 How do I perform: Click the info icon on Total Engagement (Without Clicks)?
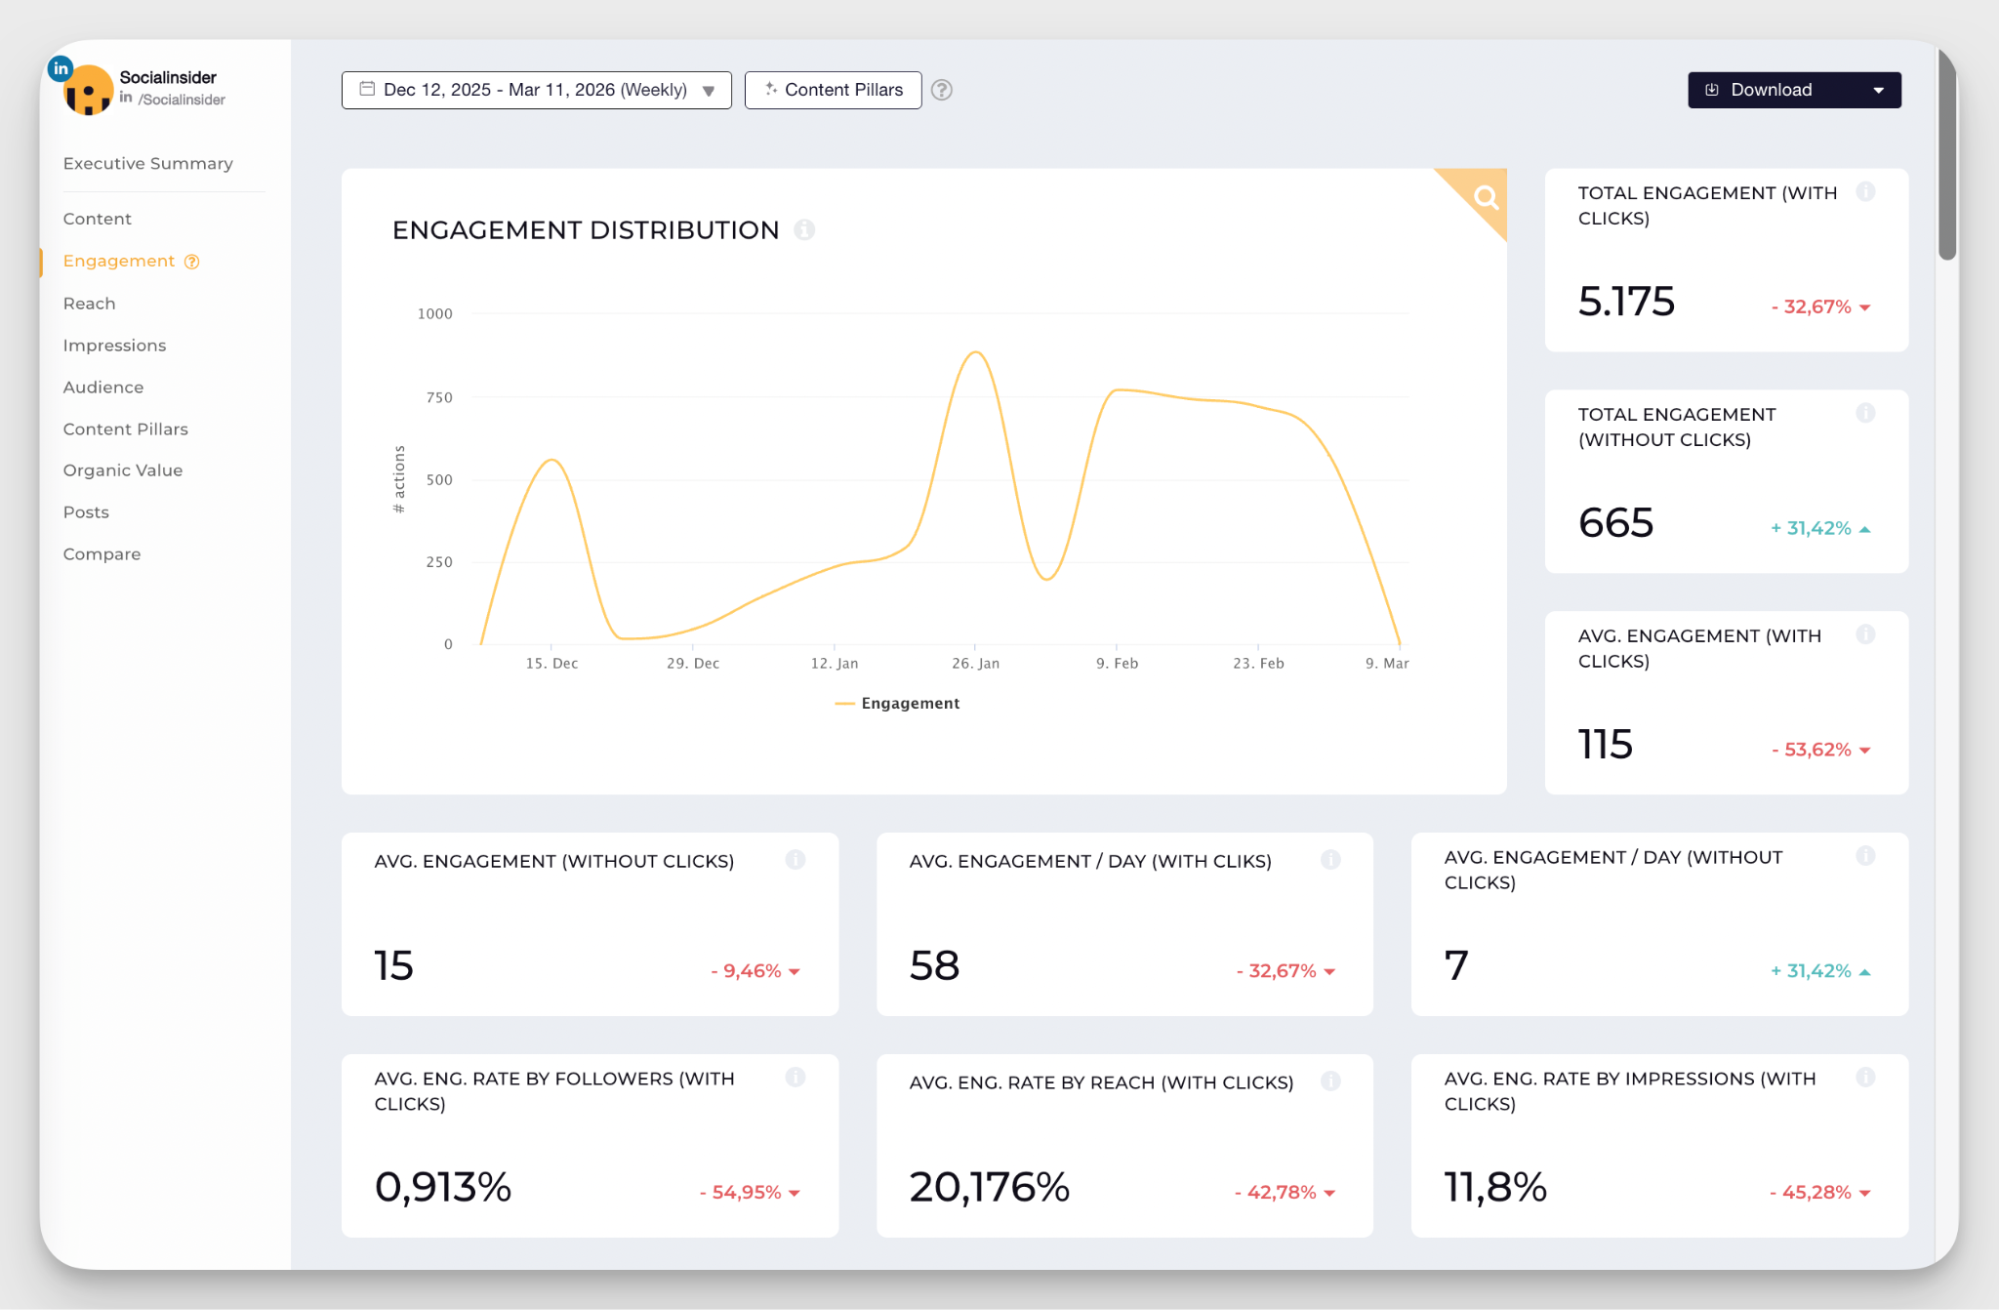point(1866,413)
